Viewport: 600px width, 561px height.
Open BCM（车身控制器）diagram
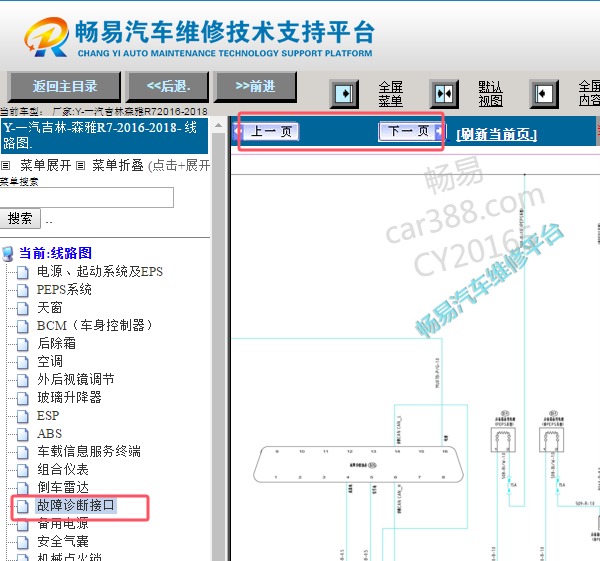[95, 325]
